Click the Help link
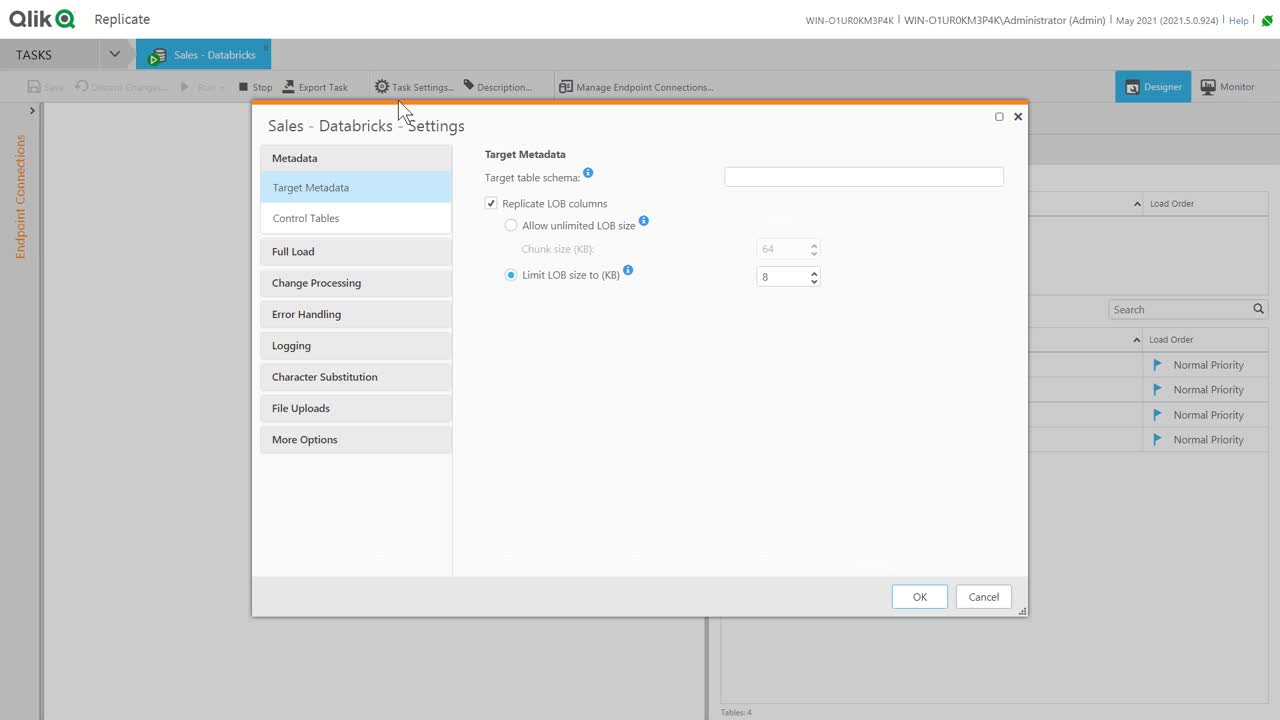The width and height of the screenshot is (1280, 720). coord(1238,20)
